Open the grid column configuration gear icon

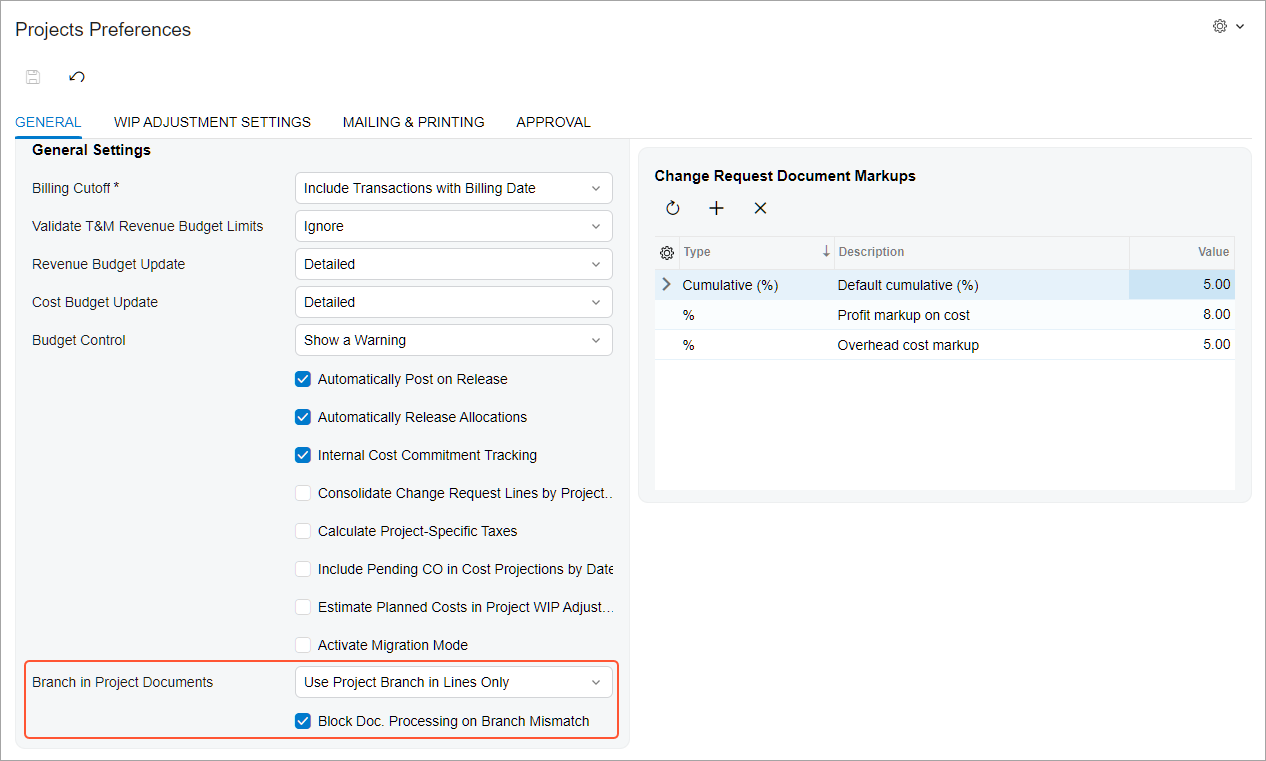667,253
